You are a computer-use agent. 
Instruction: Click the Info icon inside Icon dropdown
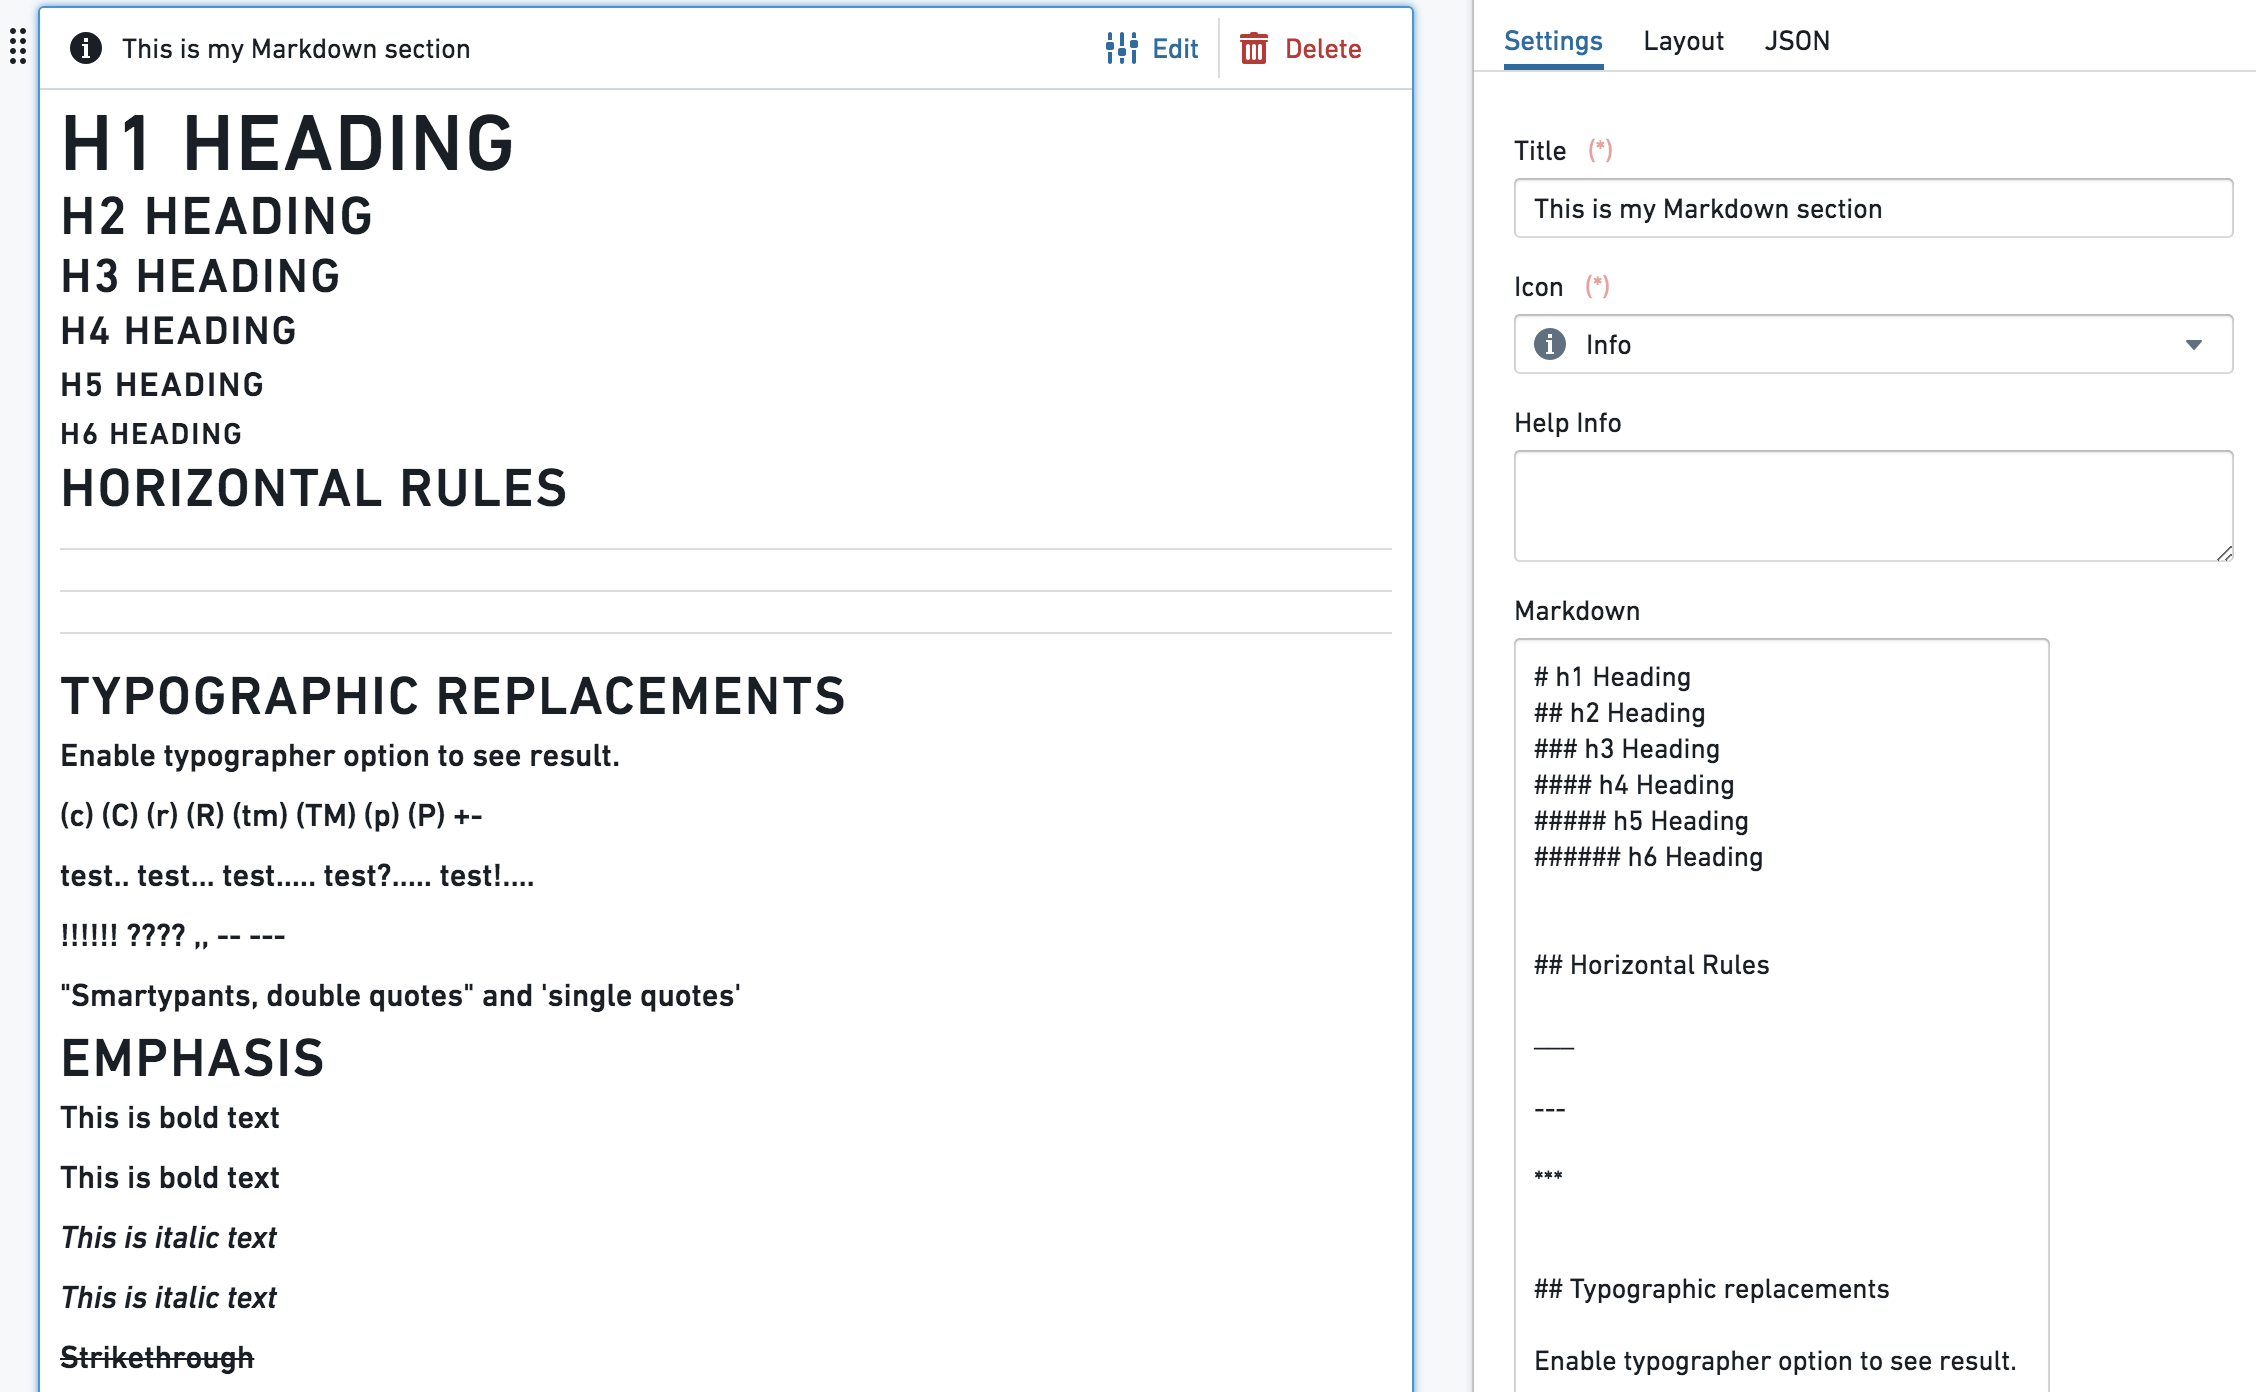coord(1550,344)
